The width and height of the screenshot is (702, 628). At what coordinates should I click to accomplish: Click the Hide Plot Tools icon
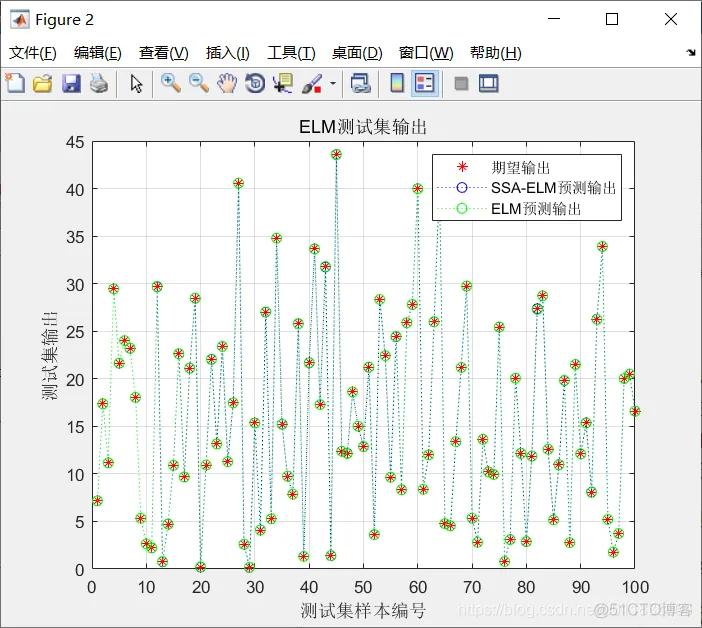(x=461, y=83)
